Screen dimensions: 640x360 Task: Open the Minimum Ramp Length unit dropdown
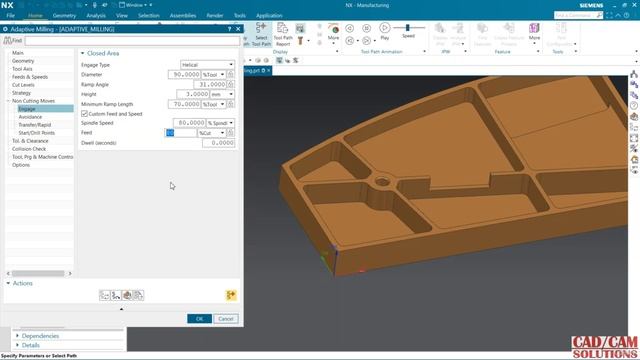[x=213, y=104]
